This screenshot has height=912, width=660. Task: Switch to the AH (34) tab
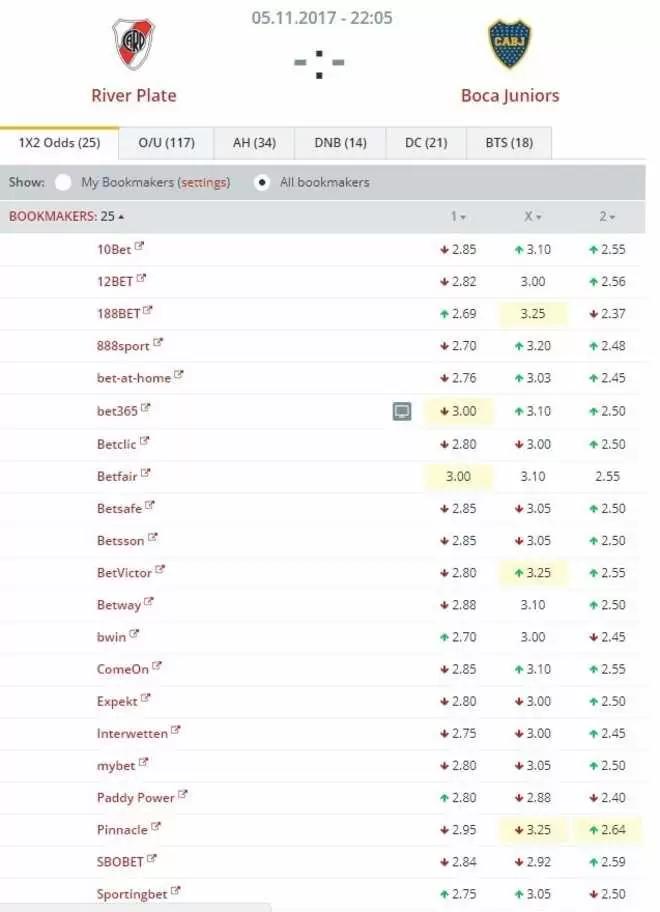(x=254, y=143)
